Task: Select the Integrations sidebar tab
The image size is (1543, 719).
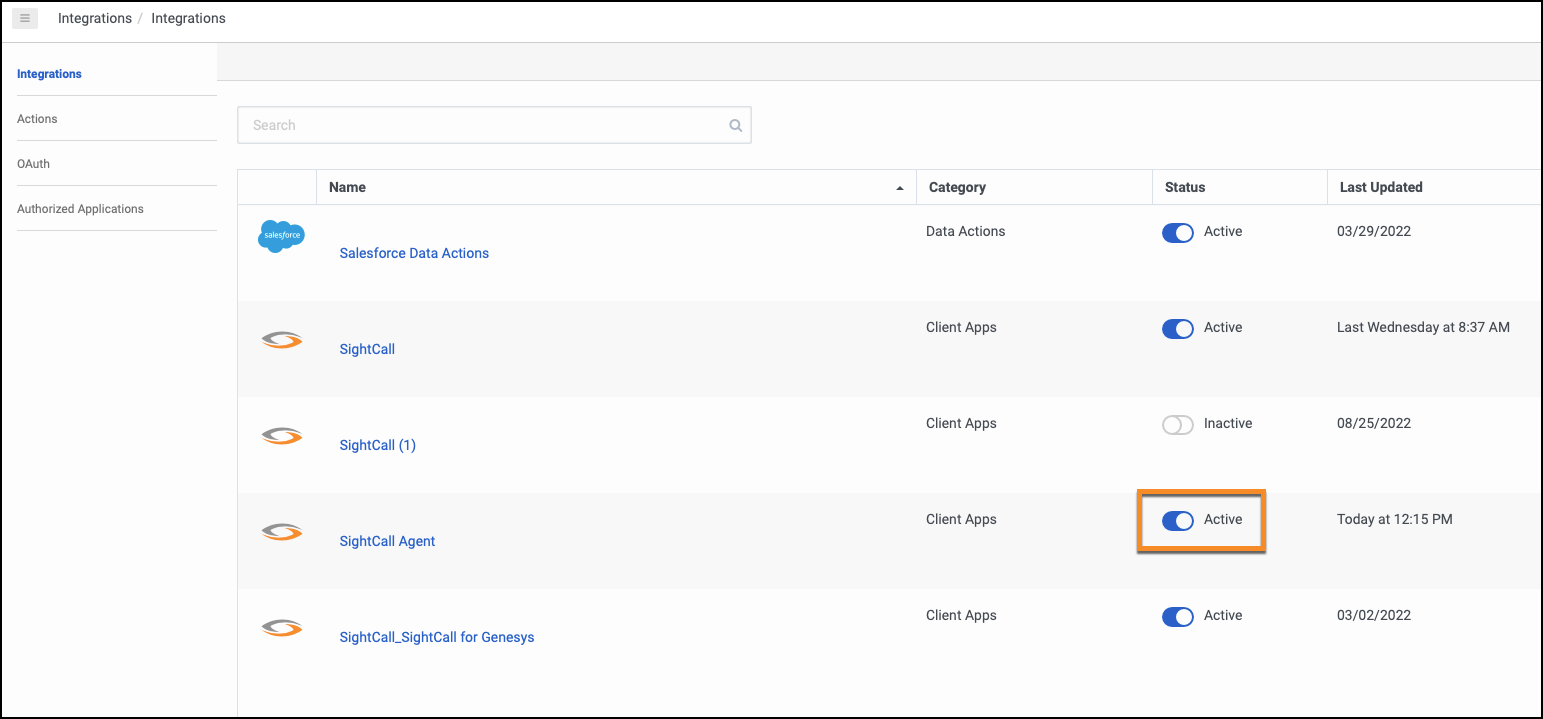Action: click(x=49, y=74)
